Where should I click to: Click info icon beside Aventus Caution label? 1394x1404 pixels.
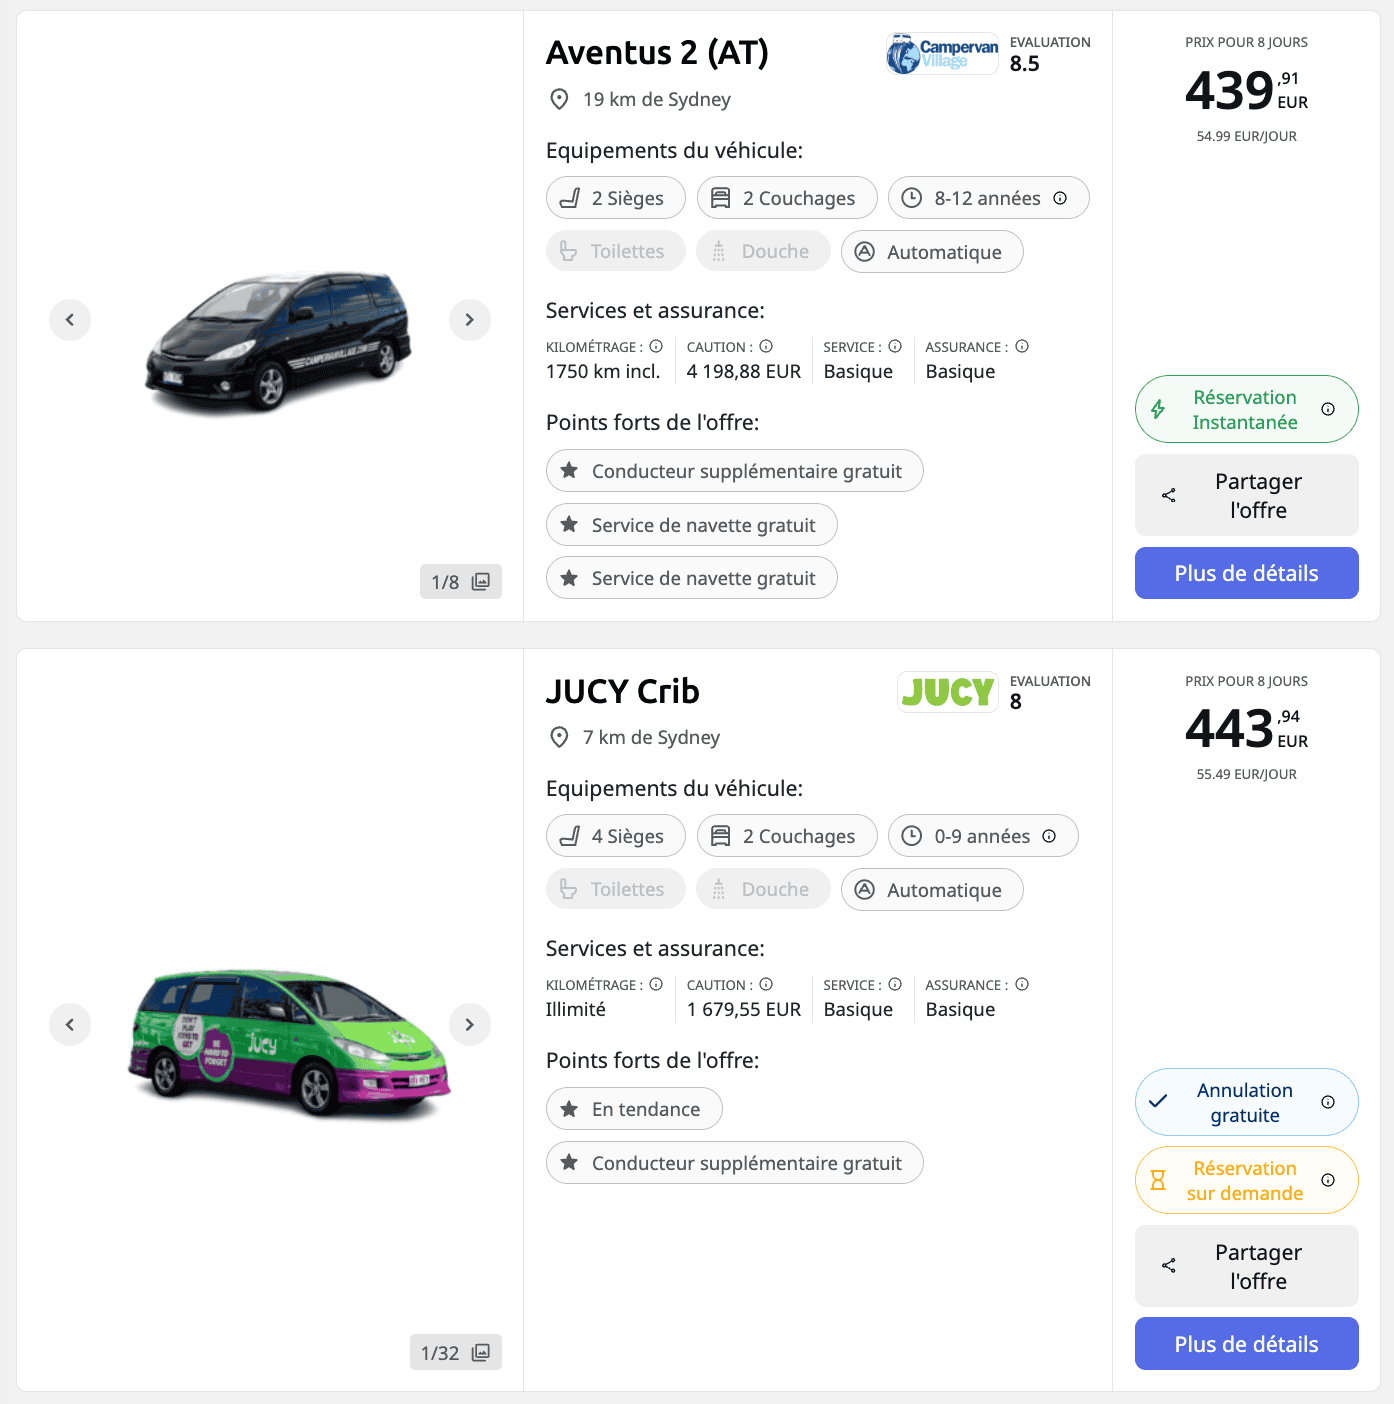pyautogui.click(x=766, y=347)
